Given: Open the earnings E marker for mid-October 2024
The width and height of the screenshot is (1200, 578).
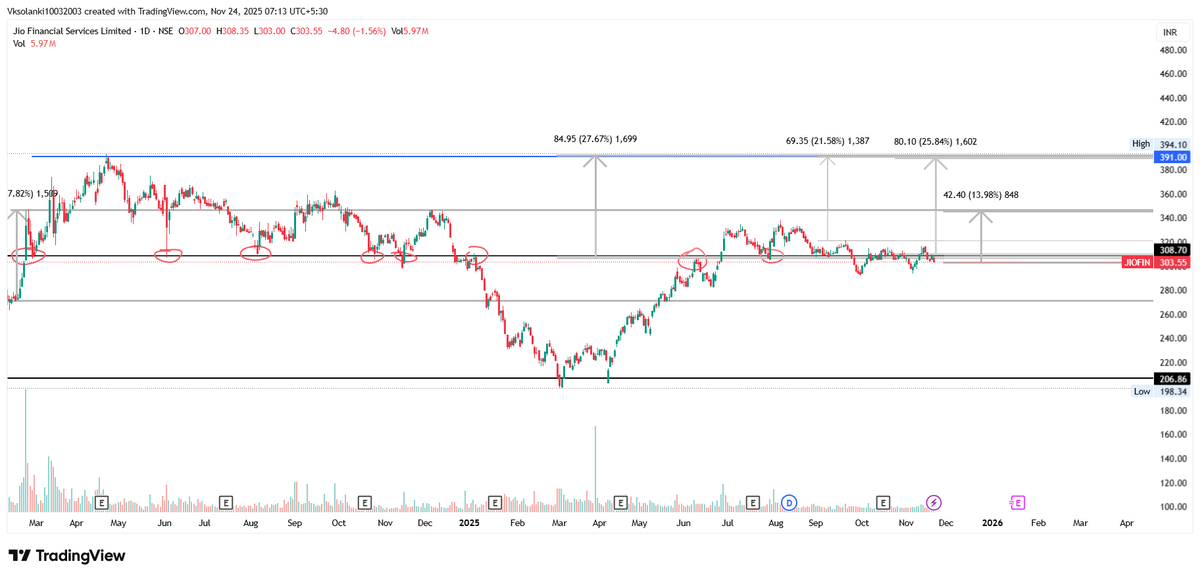Looking at the screenshot, I should [x=365, y=502].
